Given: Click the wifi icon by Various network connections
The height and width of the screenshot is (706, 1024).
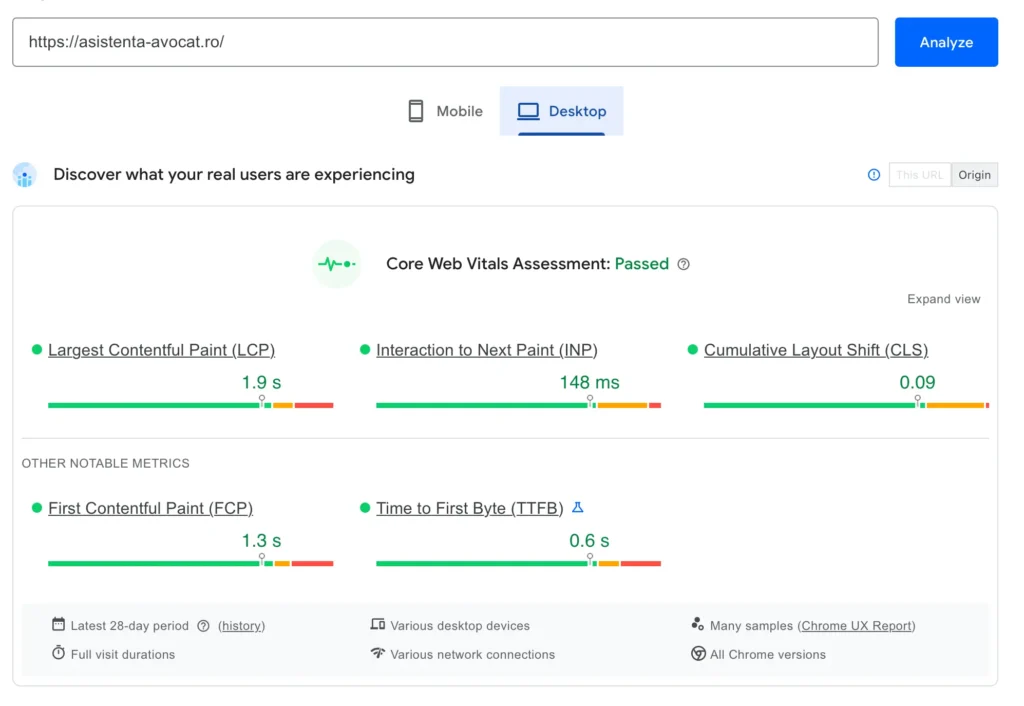Looking at the screenshot, I should click(377, 653).
